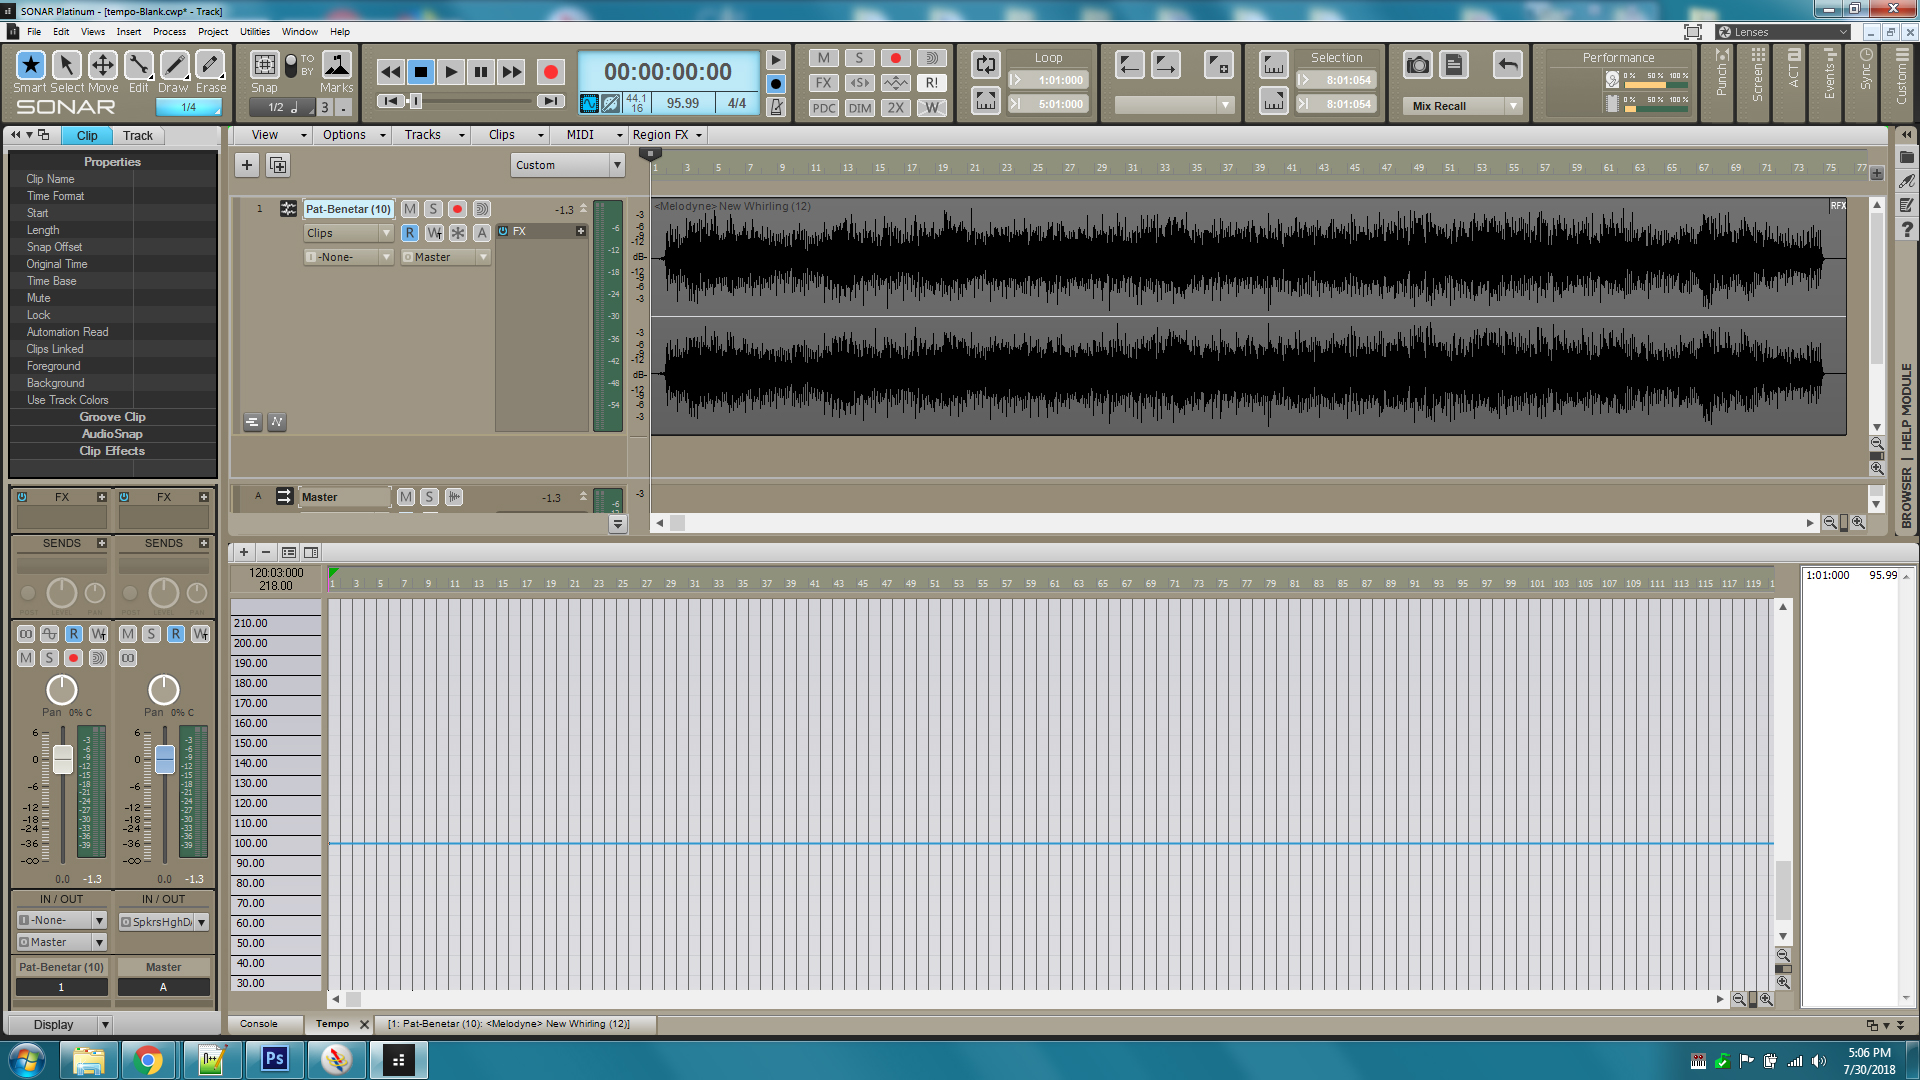
Task: Choose the Draw tool
Action: point(174,66)
